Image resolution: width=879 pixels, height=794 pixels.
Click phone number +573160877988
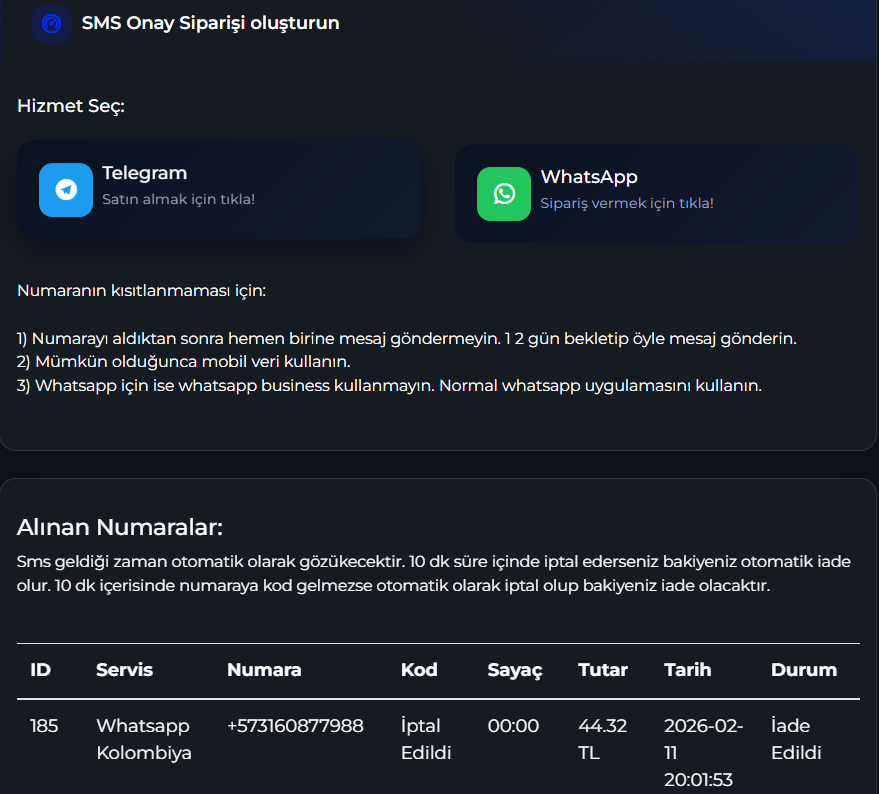click(x=295, y=726)
